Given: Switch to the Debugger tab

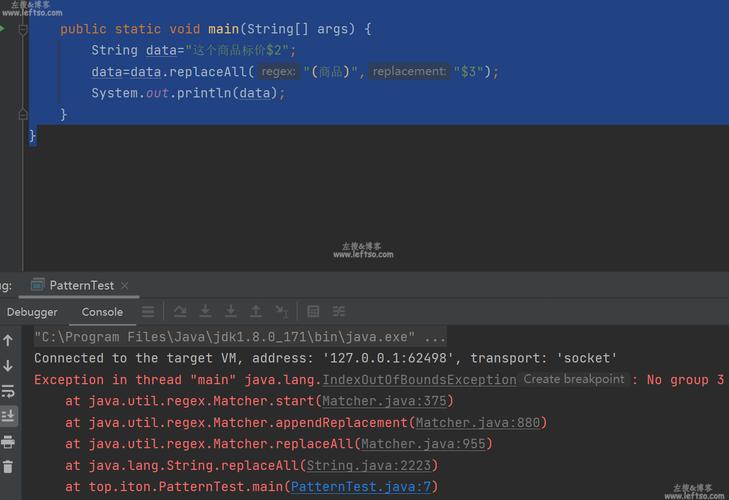Looking at the screenshot, I should (x=32, y=312).
